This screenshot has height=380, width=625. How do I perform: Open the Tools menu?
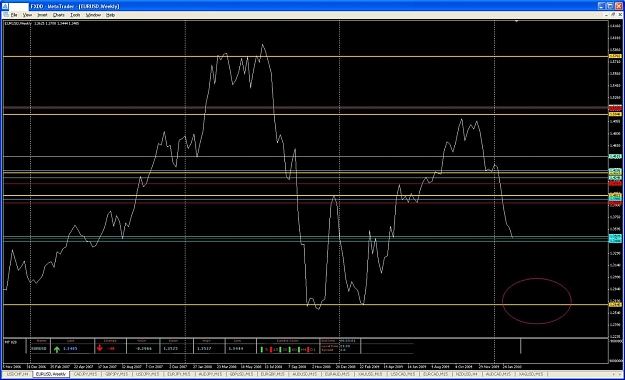coord(75,15)
